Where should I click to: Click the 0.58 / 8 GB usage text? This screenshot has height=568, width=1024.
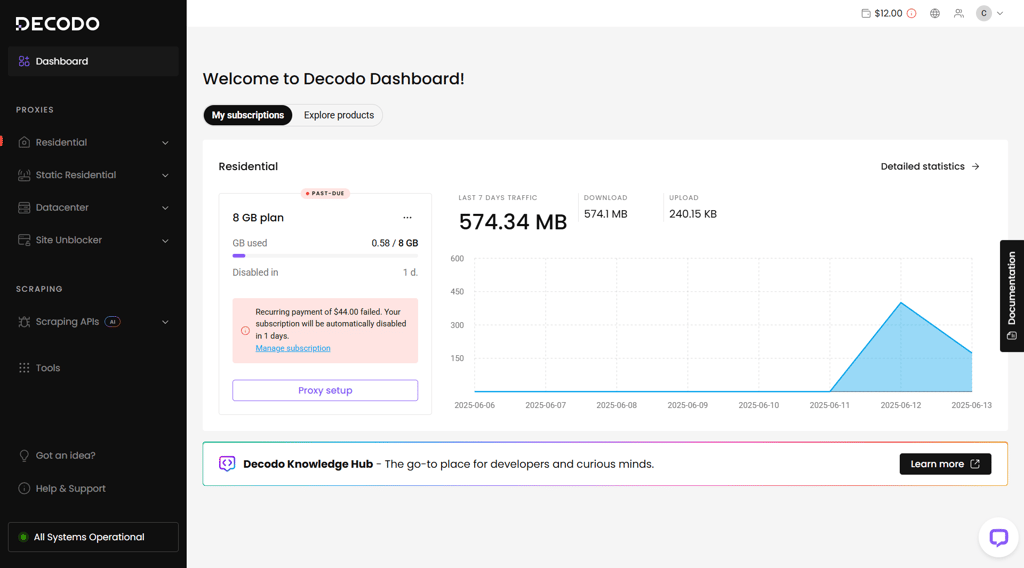pyautogui.click(x=394, y=243)
